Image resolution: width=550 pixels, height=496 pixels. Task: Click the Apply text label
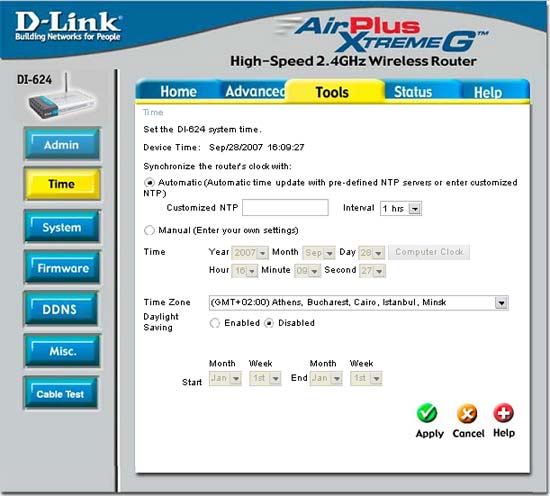(430, 434)
